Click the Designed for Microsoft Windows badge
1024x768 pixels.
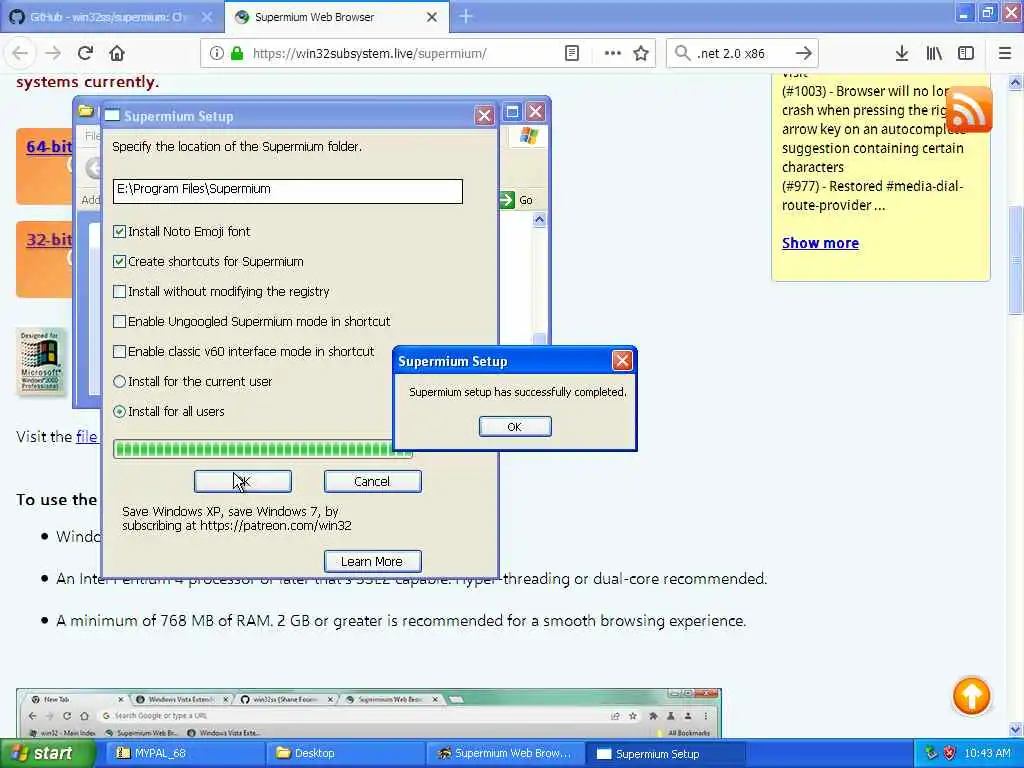pos(40,361)
